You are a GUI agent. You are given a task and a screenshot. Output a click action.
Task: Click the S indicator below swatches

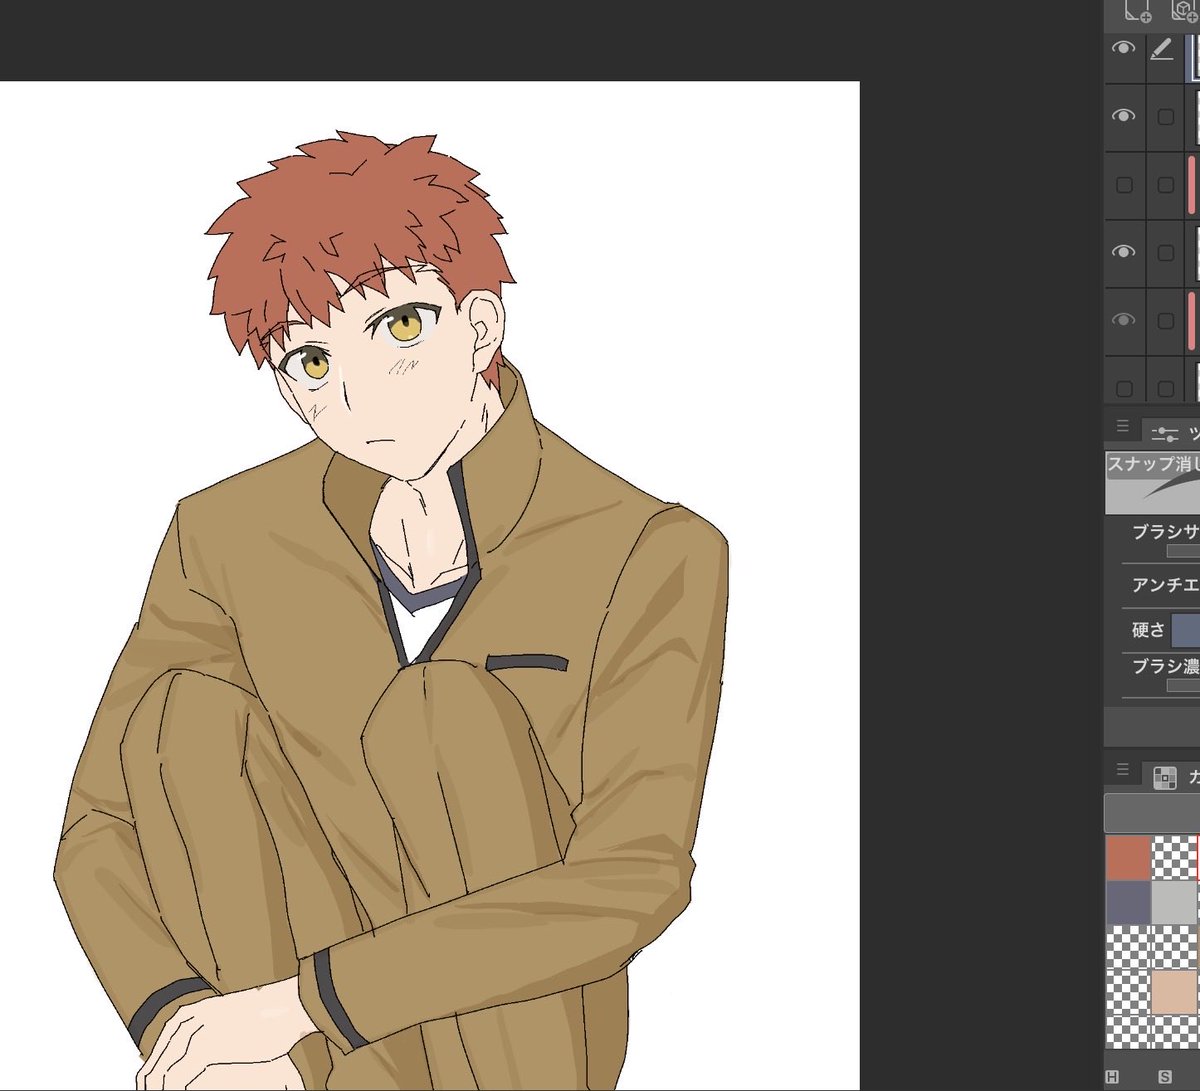(x=1165, y=1077)
